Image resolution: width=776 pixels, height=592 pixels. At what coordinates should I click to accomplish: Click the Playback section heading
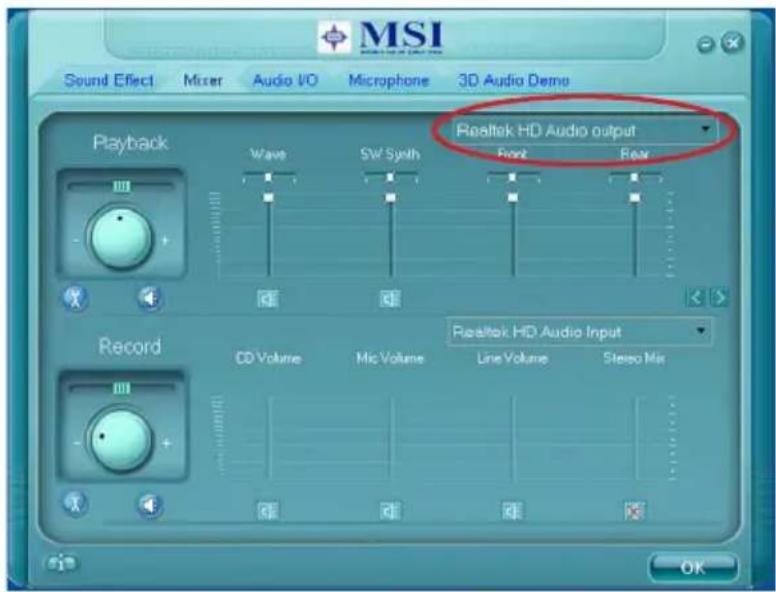(x=130, y=143)
